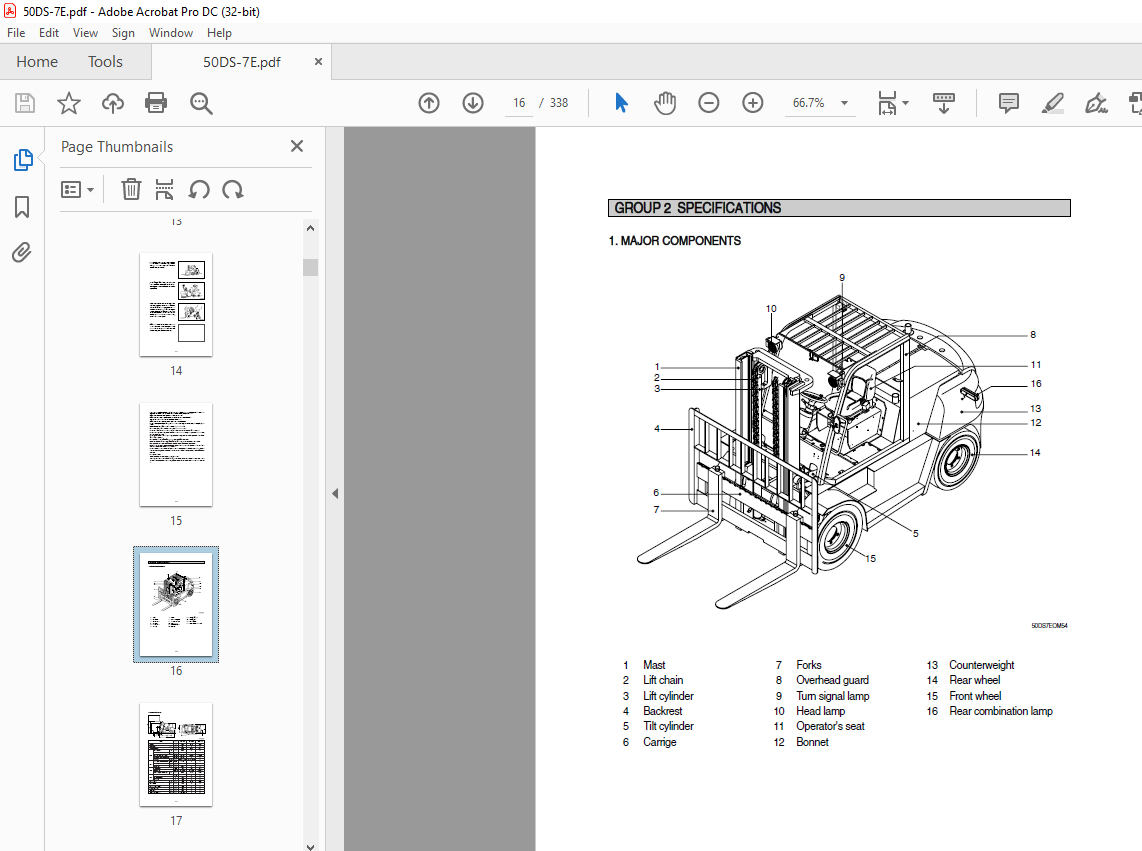Viewport: 1142px width, 851px height.
Task: Toggle the Page Thumbnails sidebar icon
Action: (22, 160)
